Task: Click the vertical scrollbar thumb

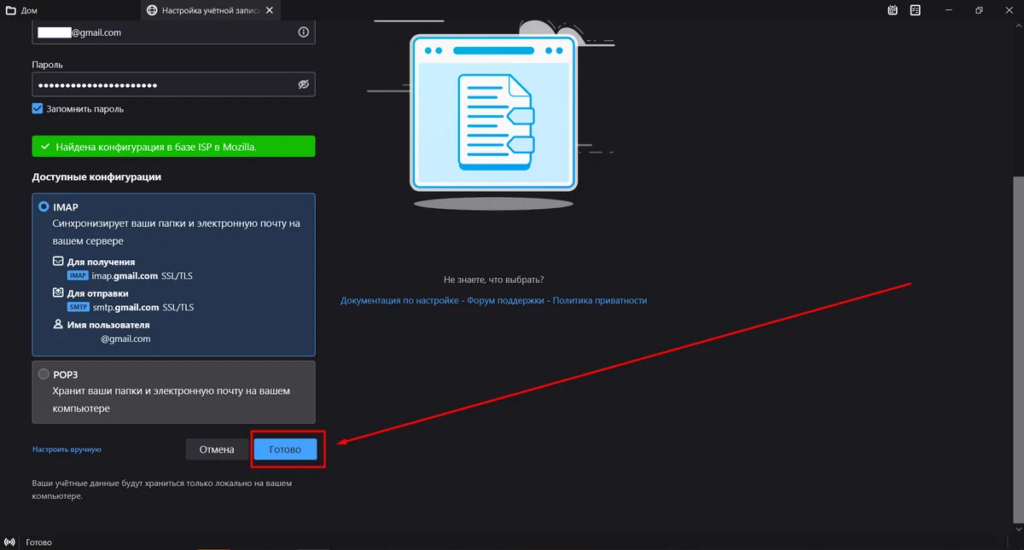Action: click(x=1018, y=349)
